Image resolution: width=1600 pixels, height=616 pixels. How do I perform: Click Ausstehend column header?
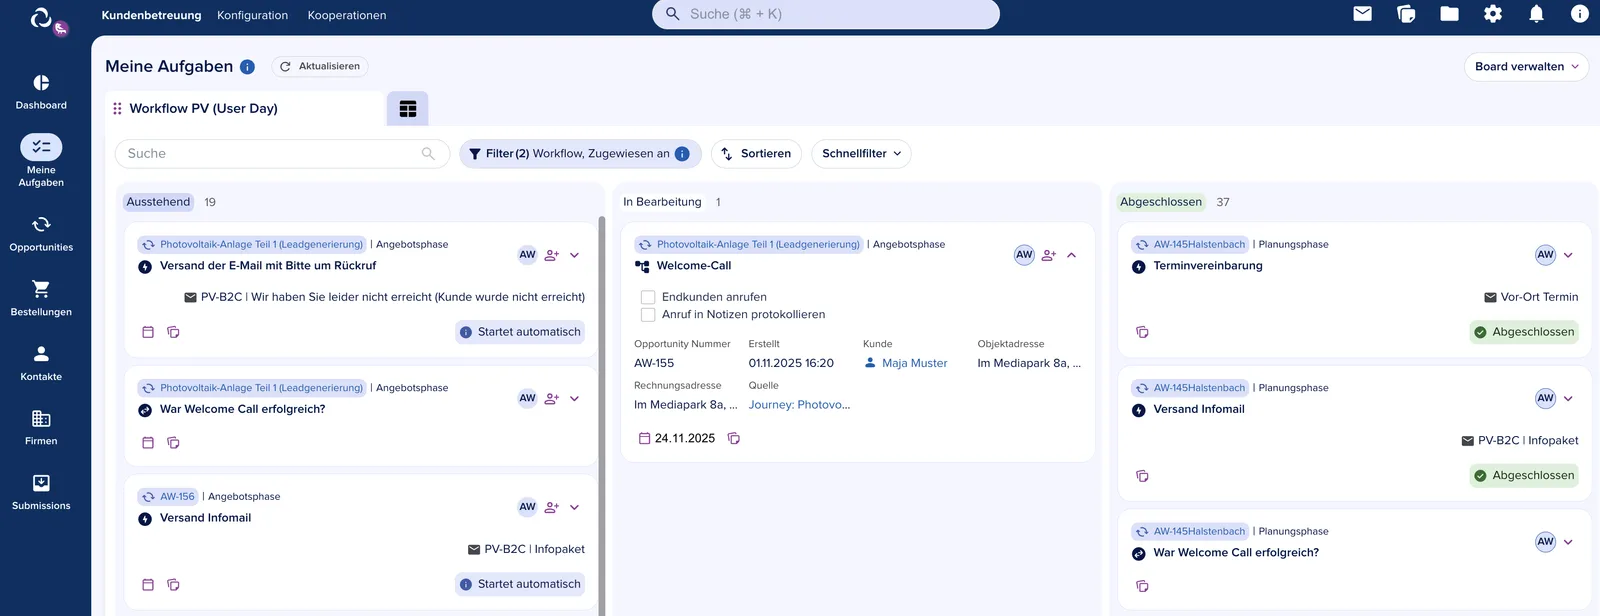158,202
